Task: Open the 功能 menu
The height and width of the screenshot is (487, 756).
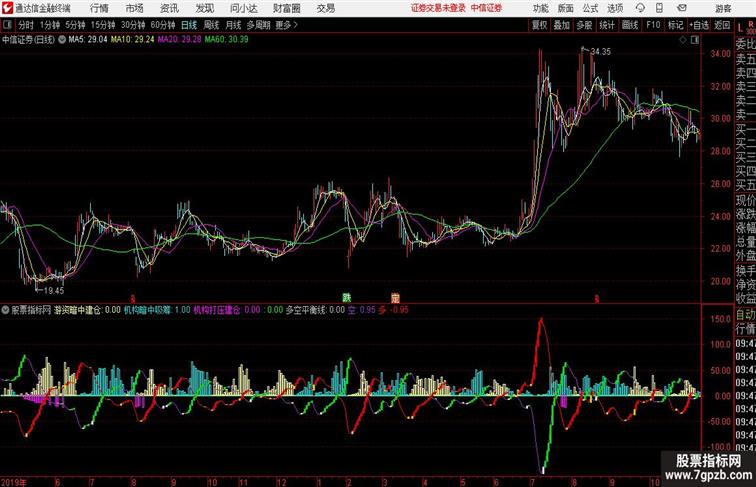Action: coord(541,8)
